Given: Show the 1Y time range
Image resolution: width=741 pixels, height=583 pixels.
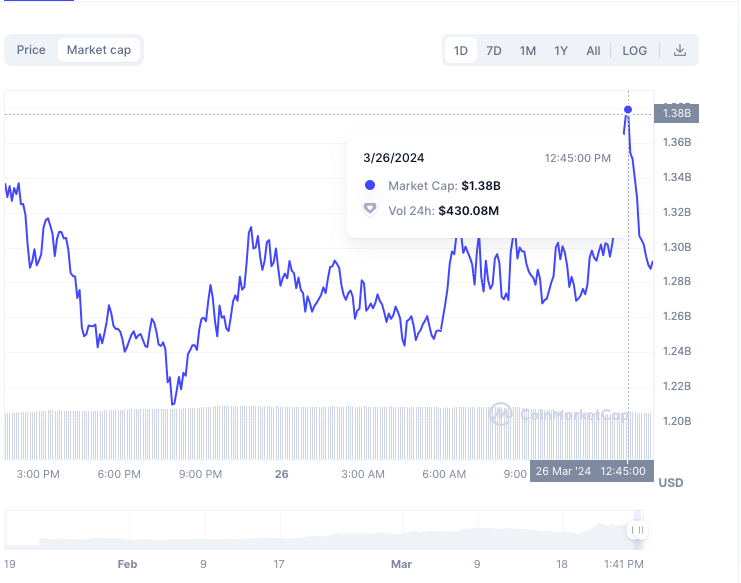Looking at the screenshot, I should (x=561, y=51).
